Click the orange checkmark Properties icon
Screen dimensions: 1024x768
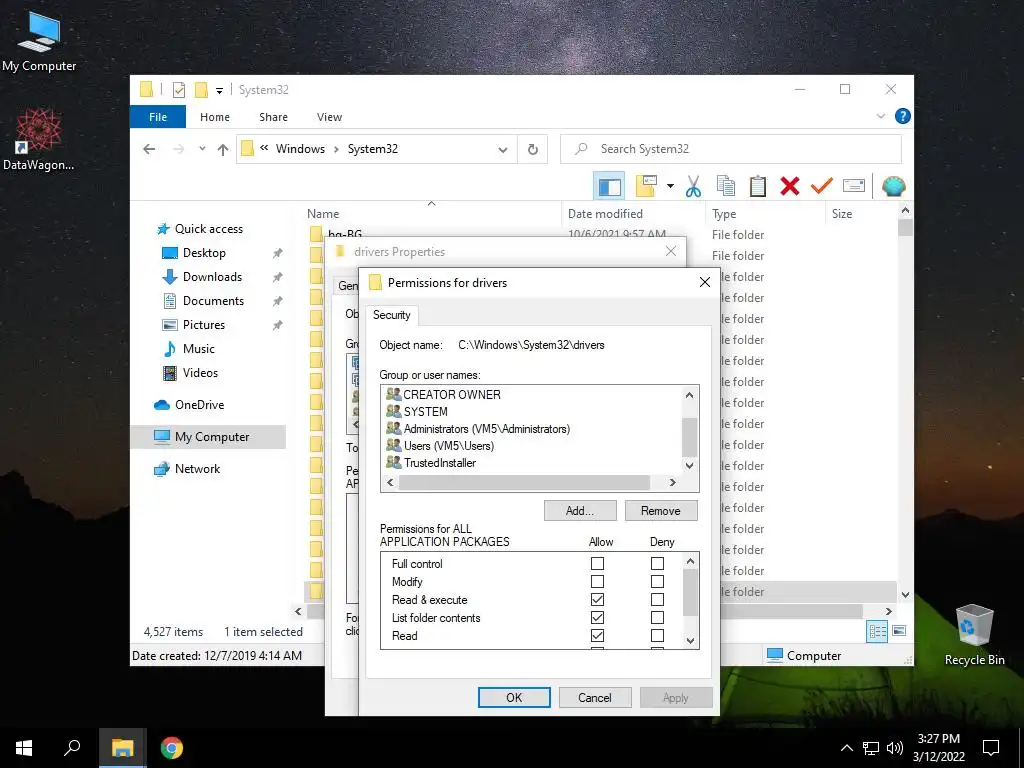click(x=822, y=186)
